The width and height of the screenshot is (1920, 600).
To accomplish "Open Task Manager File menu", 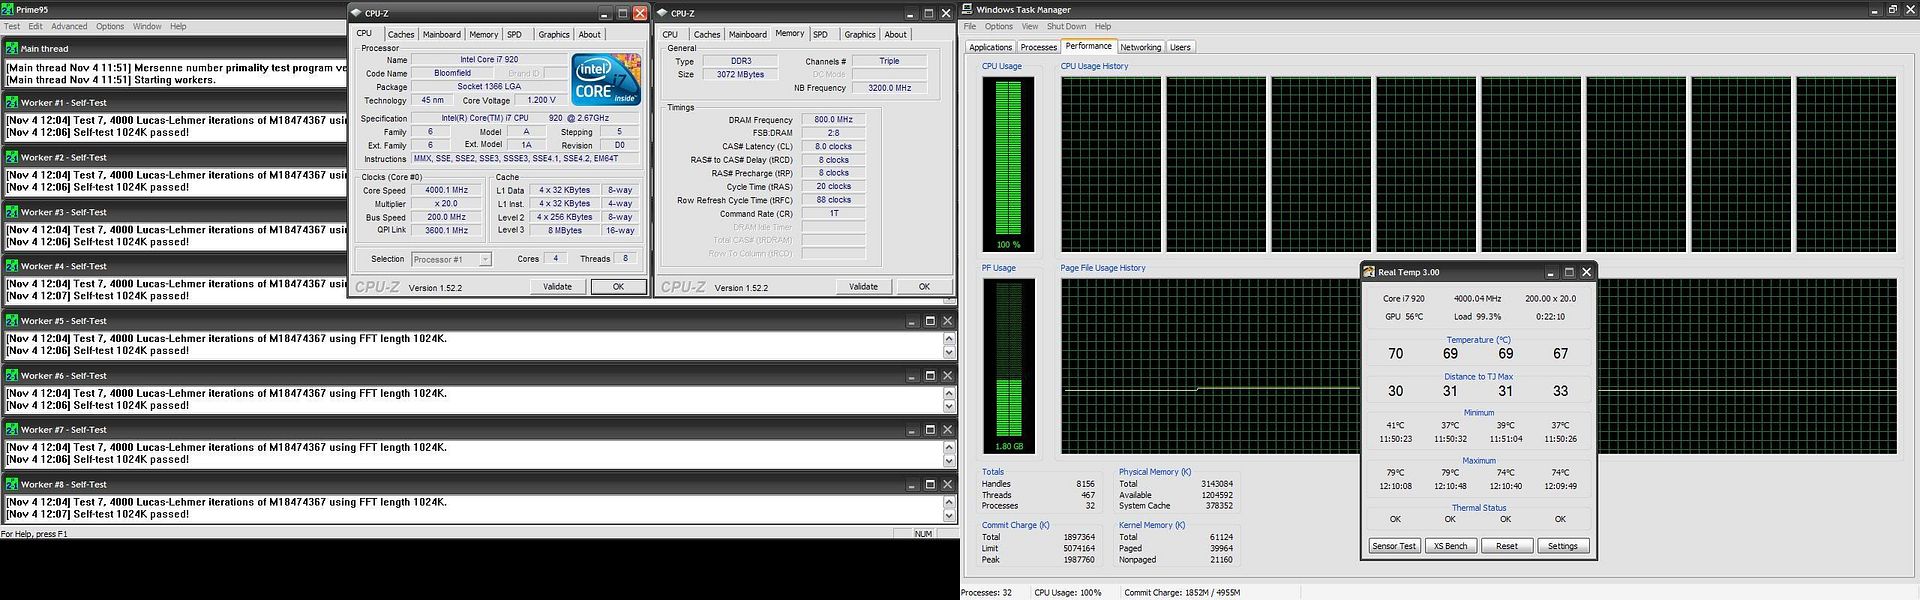I will (x=970, y=26).
